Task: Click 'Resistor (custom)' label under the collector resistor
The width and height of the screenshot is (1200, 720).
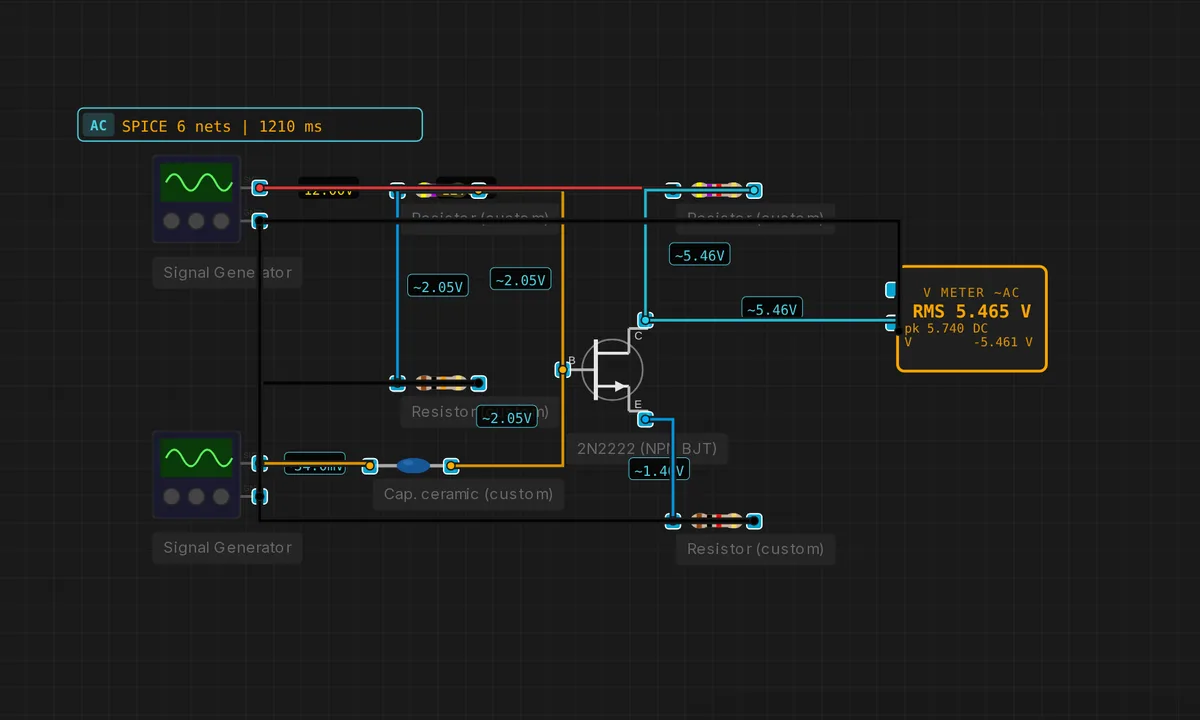Action: [x=755, y=217]
